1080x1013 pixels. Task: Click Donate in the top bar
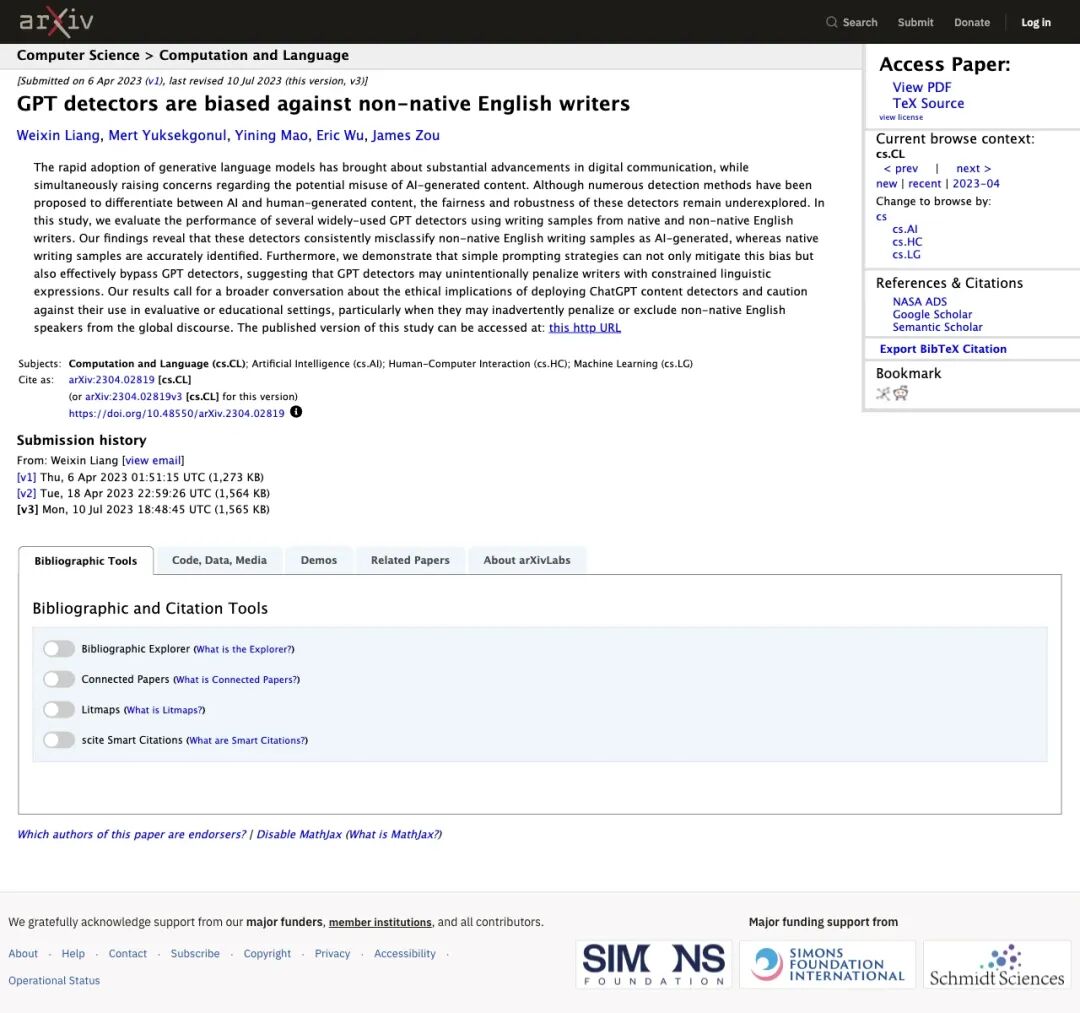972,22
